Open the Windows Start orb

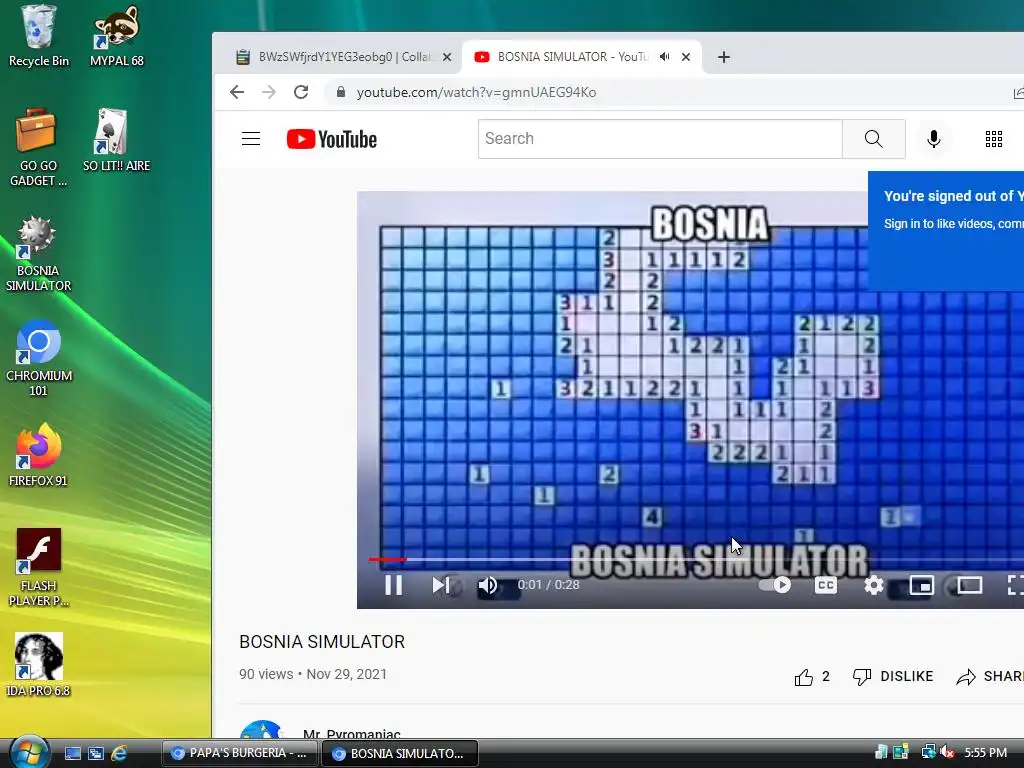tap(30, 751)
